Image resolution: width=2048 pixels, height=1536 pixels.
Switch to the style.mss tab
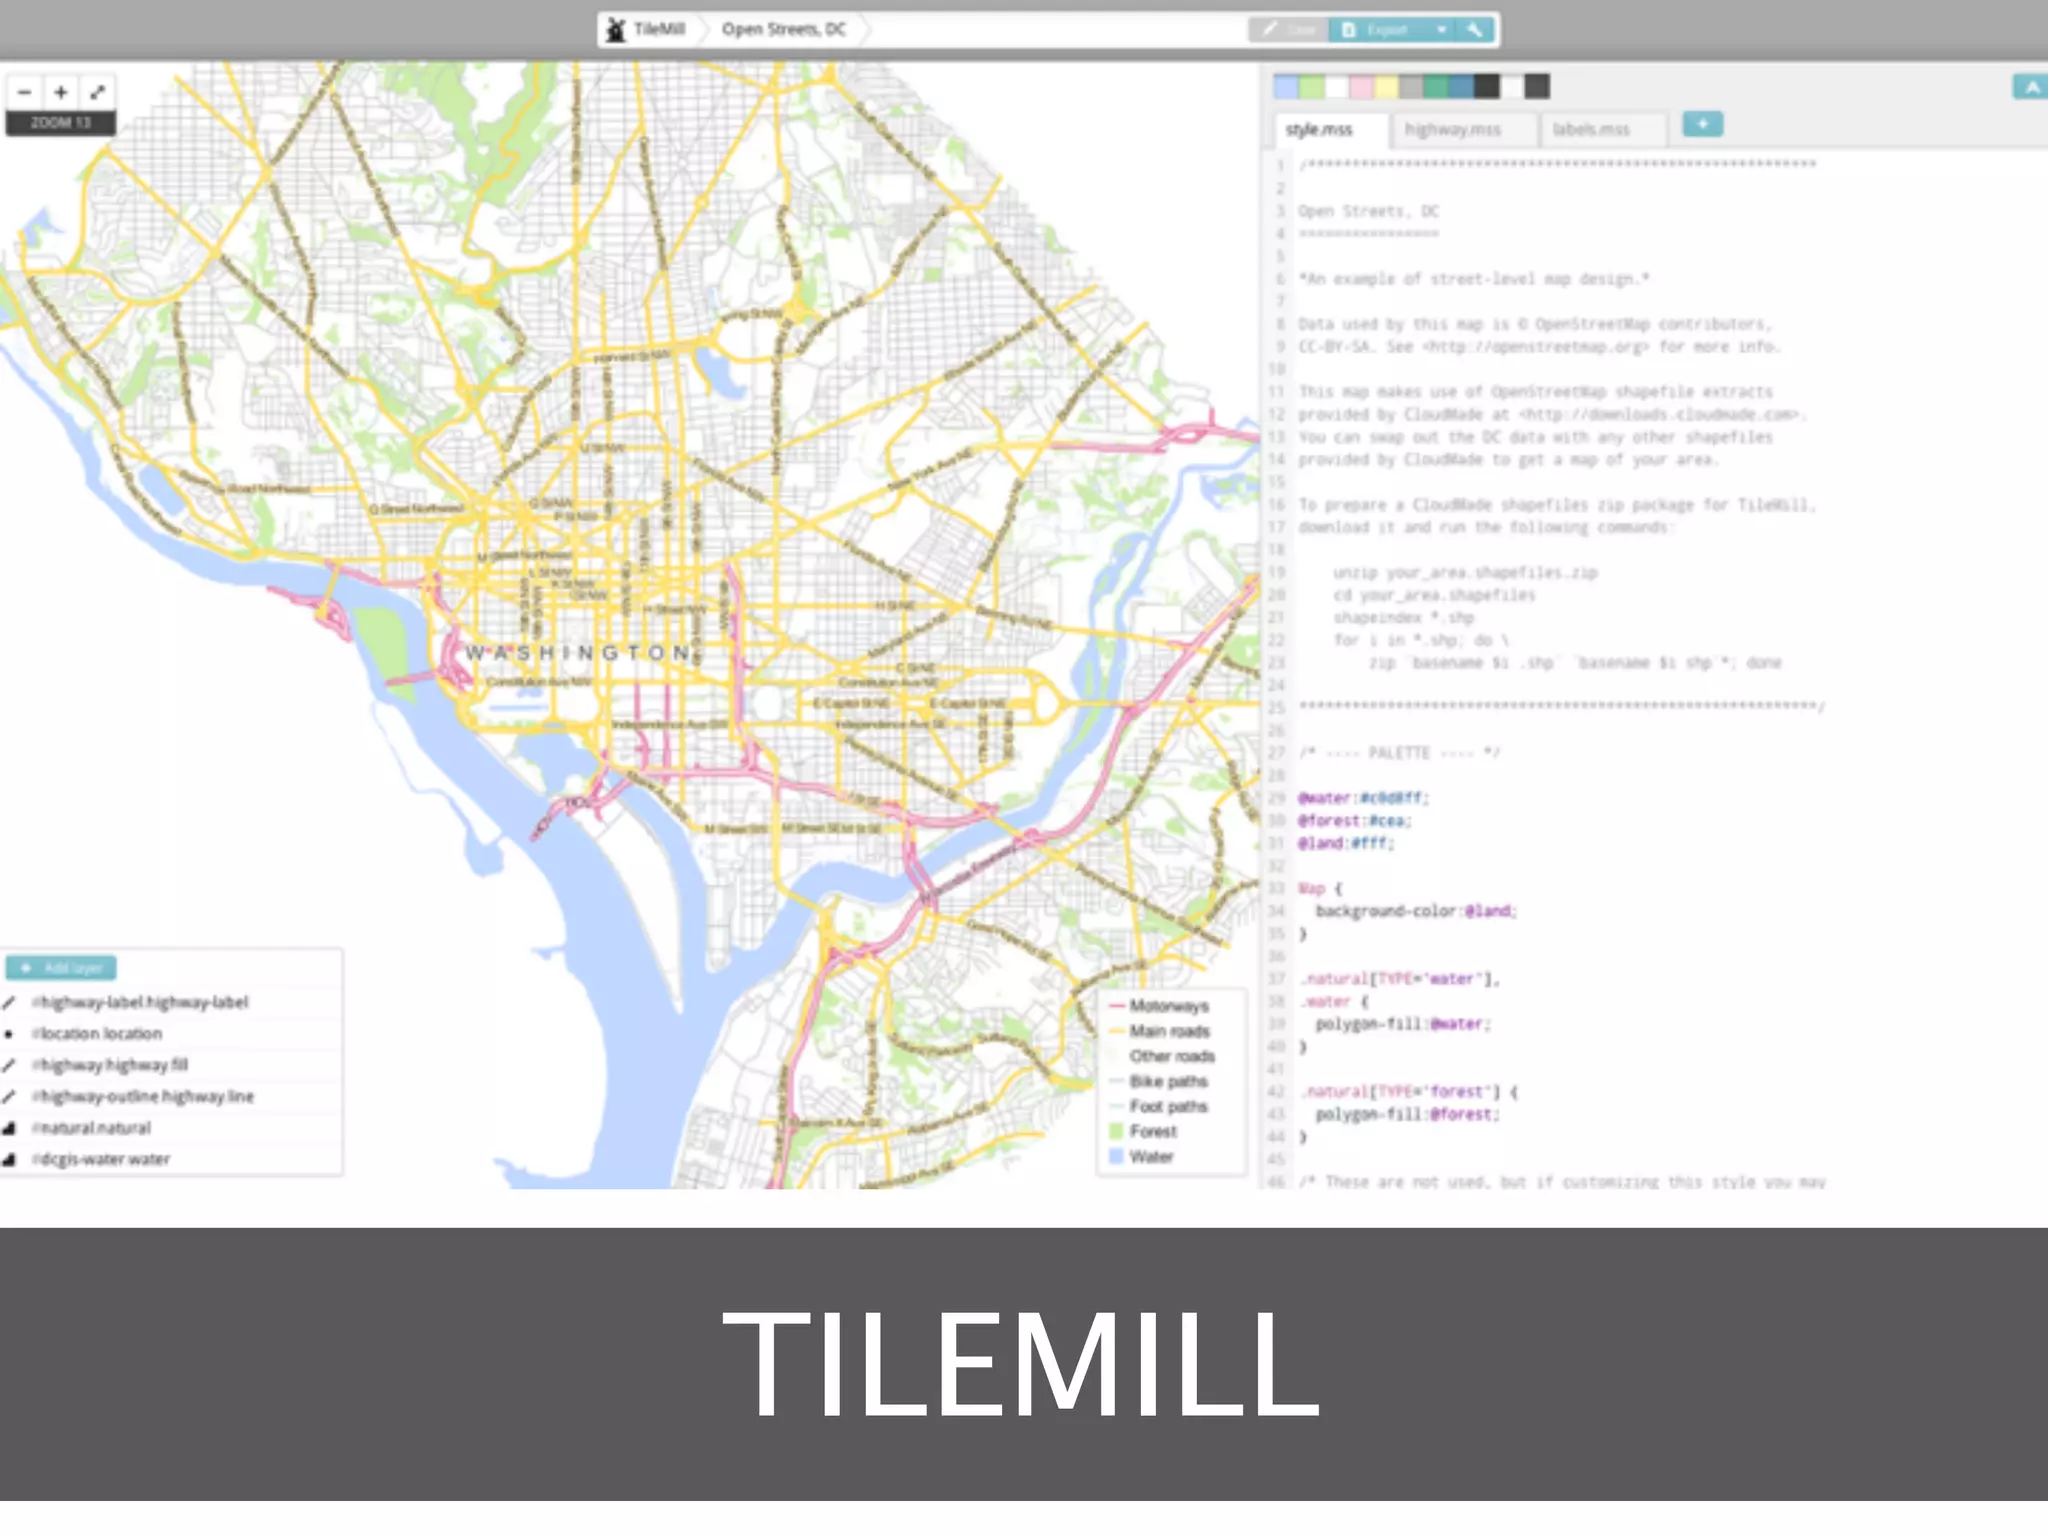coord(1330,130)
